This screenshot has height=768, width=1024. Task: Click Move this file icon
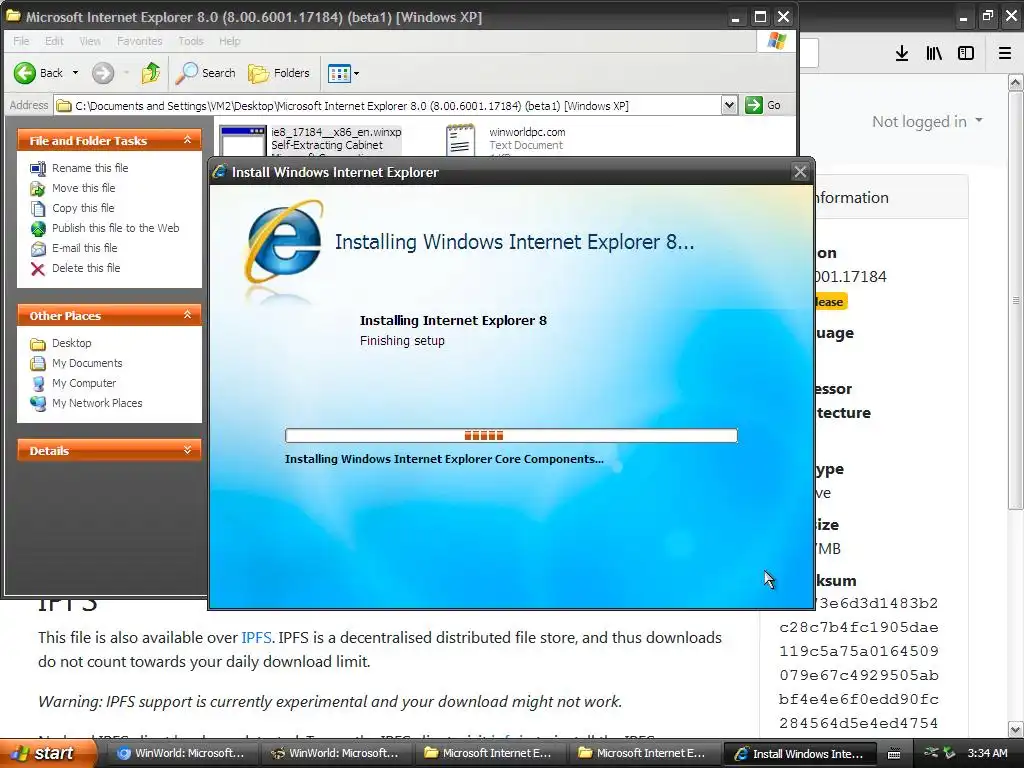(38, 189)
